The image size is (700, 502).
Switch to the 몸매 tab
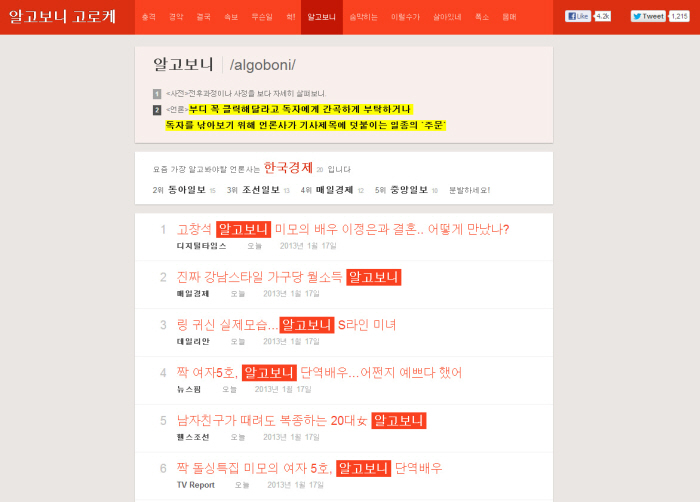tap(509, 17)
